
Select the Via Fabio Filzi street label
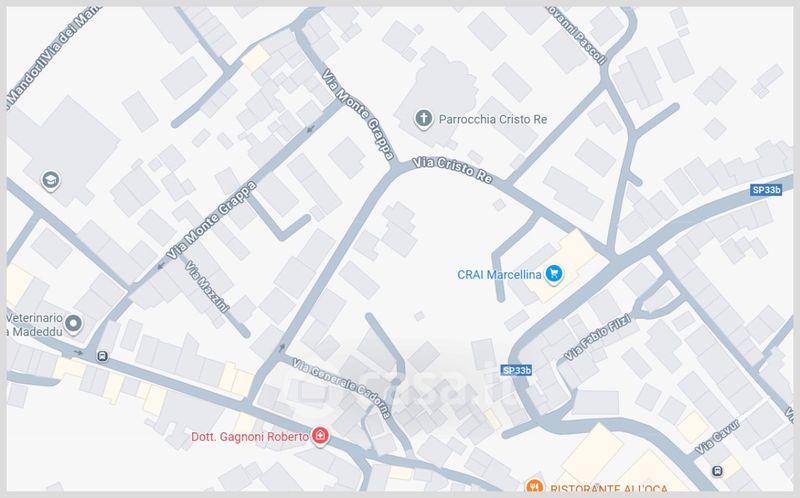(x=598, y=337)
